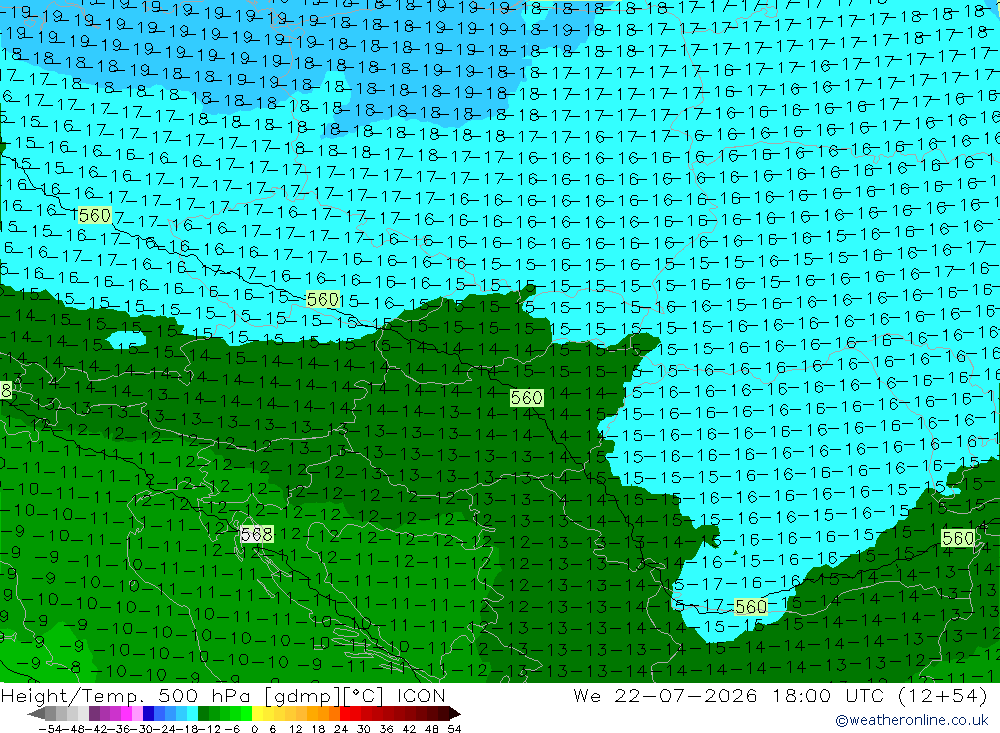This screenshot has width=1000, height=733.
Task: Click the 568 height contour label
Action: (x=256, y=534)
